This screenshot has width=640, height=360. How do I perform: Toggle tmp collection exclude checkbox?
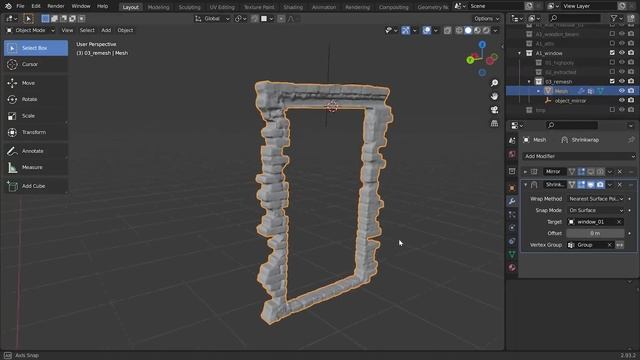click(x=612, y=110)
